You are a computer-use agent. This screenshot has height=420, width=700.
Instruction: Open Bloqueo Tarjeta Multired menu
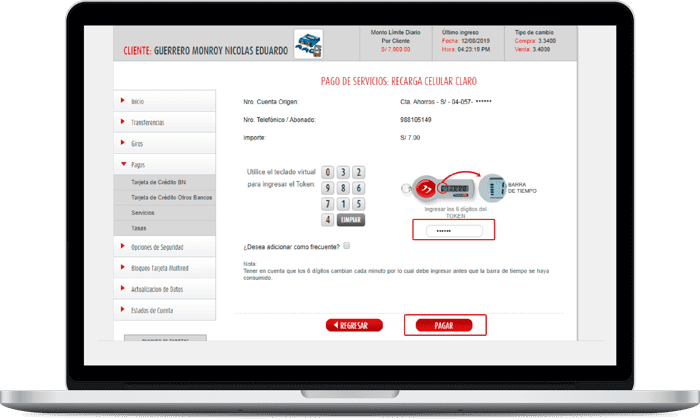coord(165,268)
